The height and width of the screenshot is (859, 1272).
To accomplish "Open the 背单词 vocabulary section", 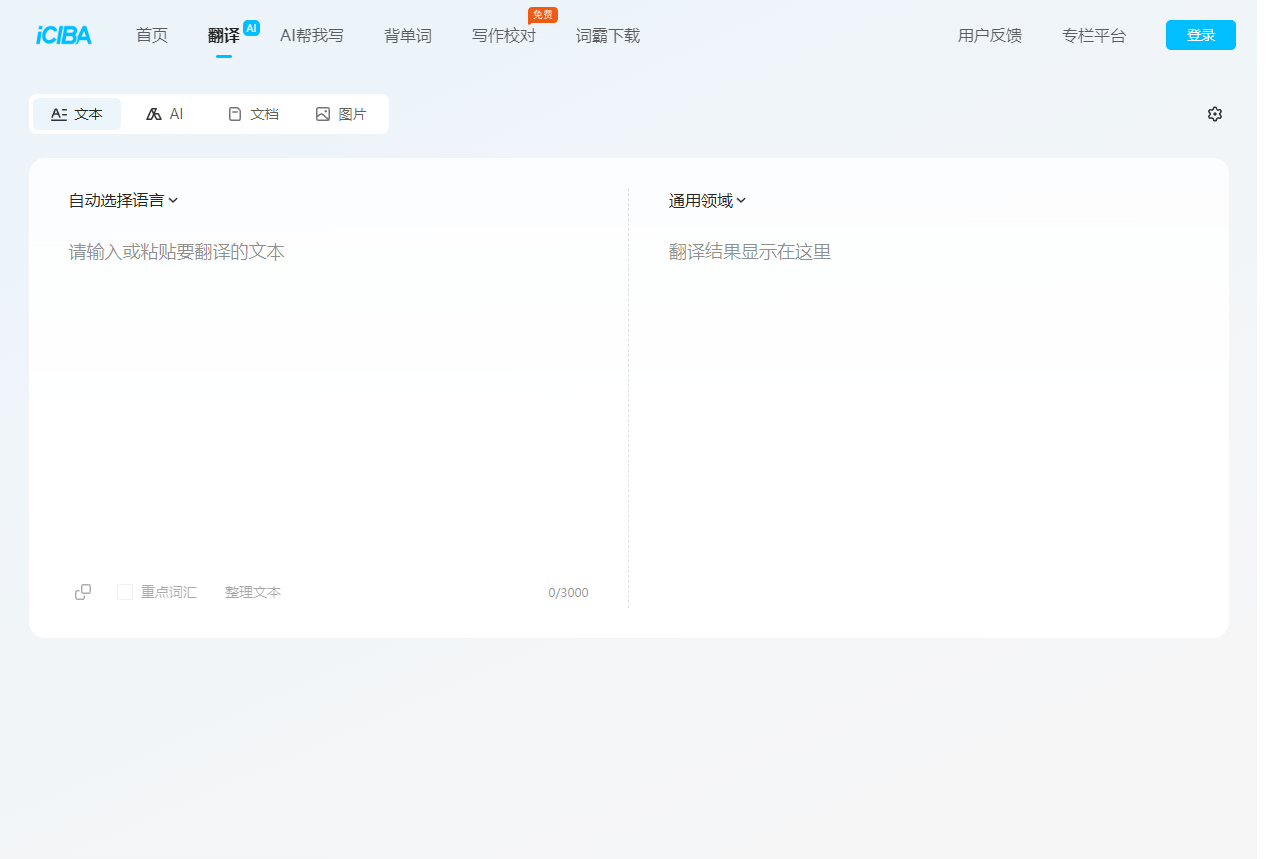I will [407, 34].
